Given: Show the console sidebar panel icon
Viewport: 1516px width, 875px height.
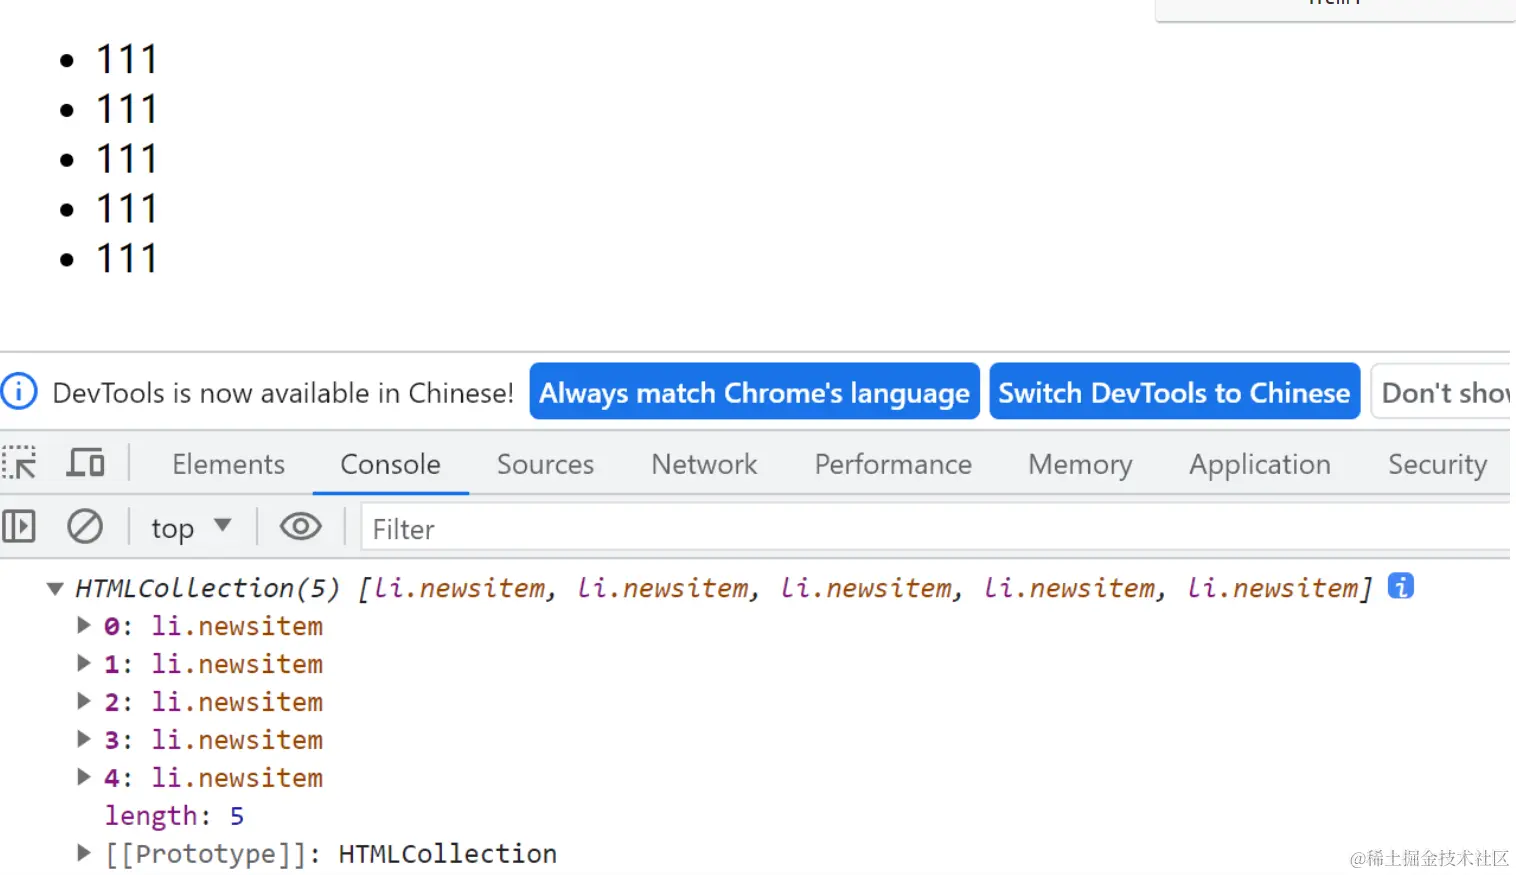Looking at the screenshot, I should tap(19, 526).
